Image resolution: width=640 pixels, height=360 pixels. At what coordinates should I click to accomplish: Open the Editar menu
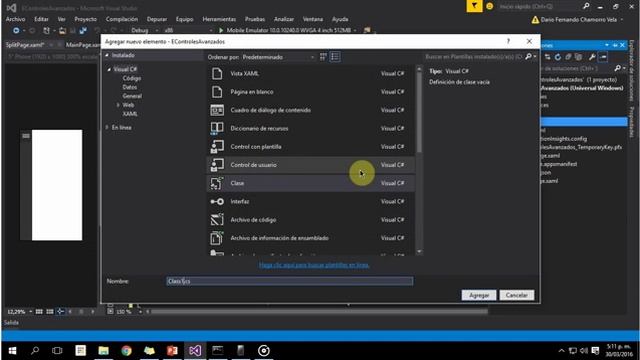point(41,19)
